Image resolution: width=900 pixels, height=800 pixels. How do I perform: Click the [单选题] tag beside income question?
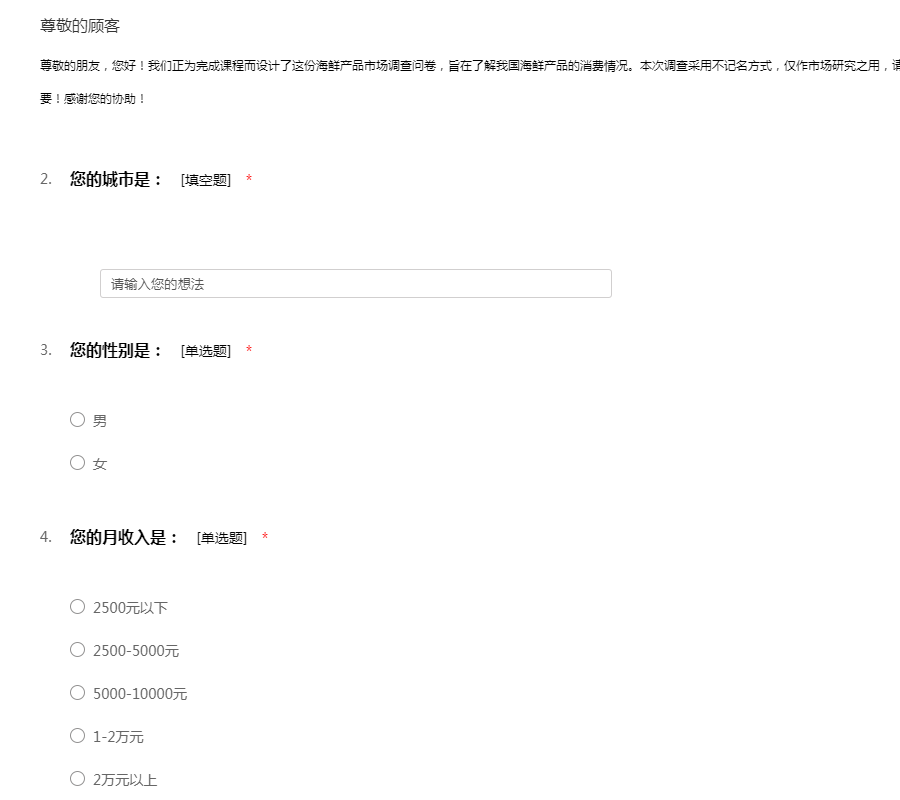pyautogui.click(x=222, y=538)
